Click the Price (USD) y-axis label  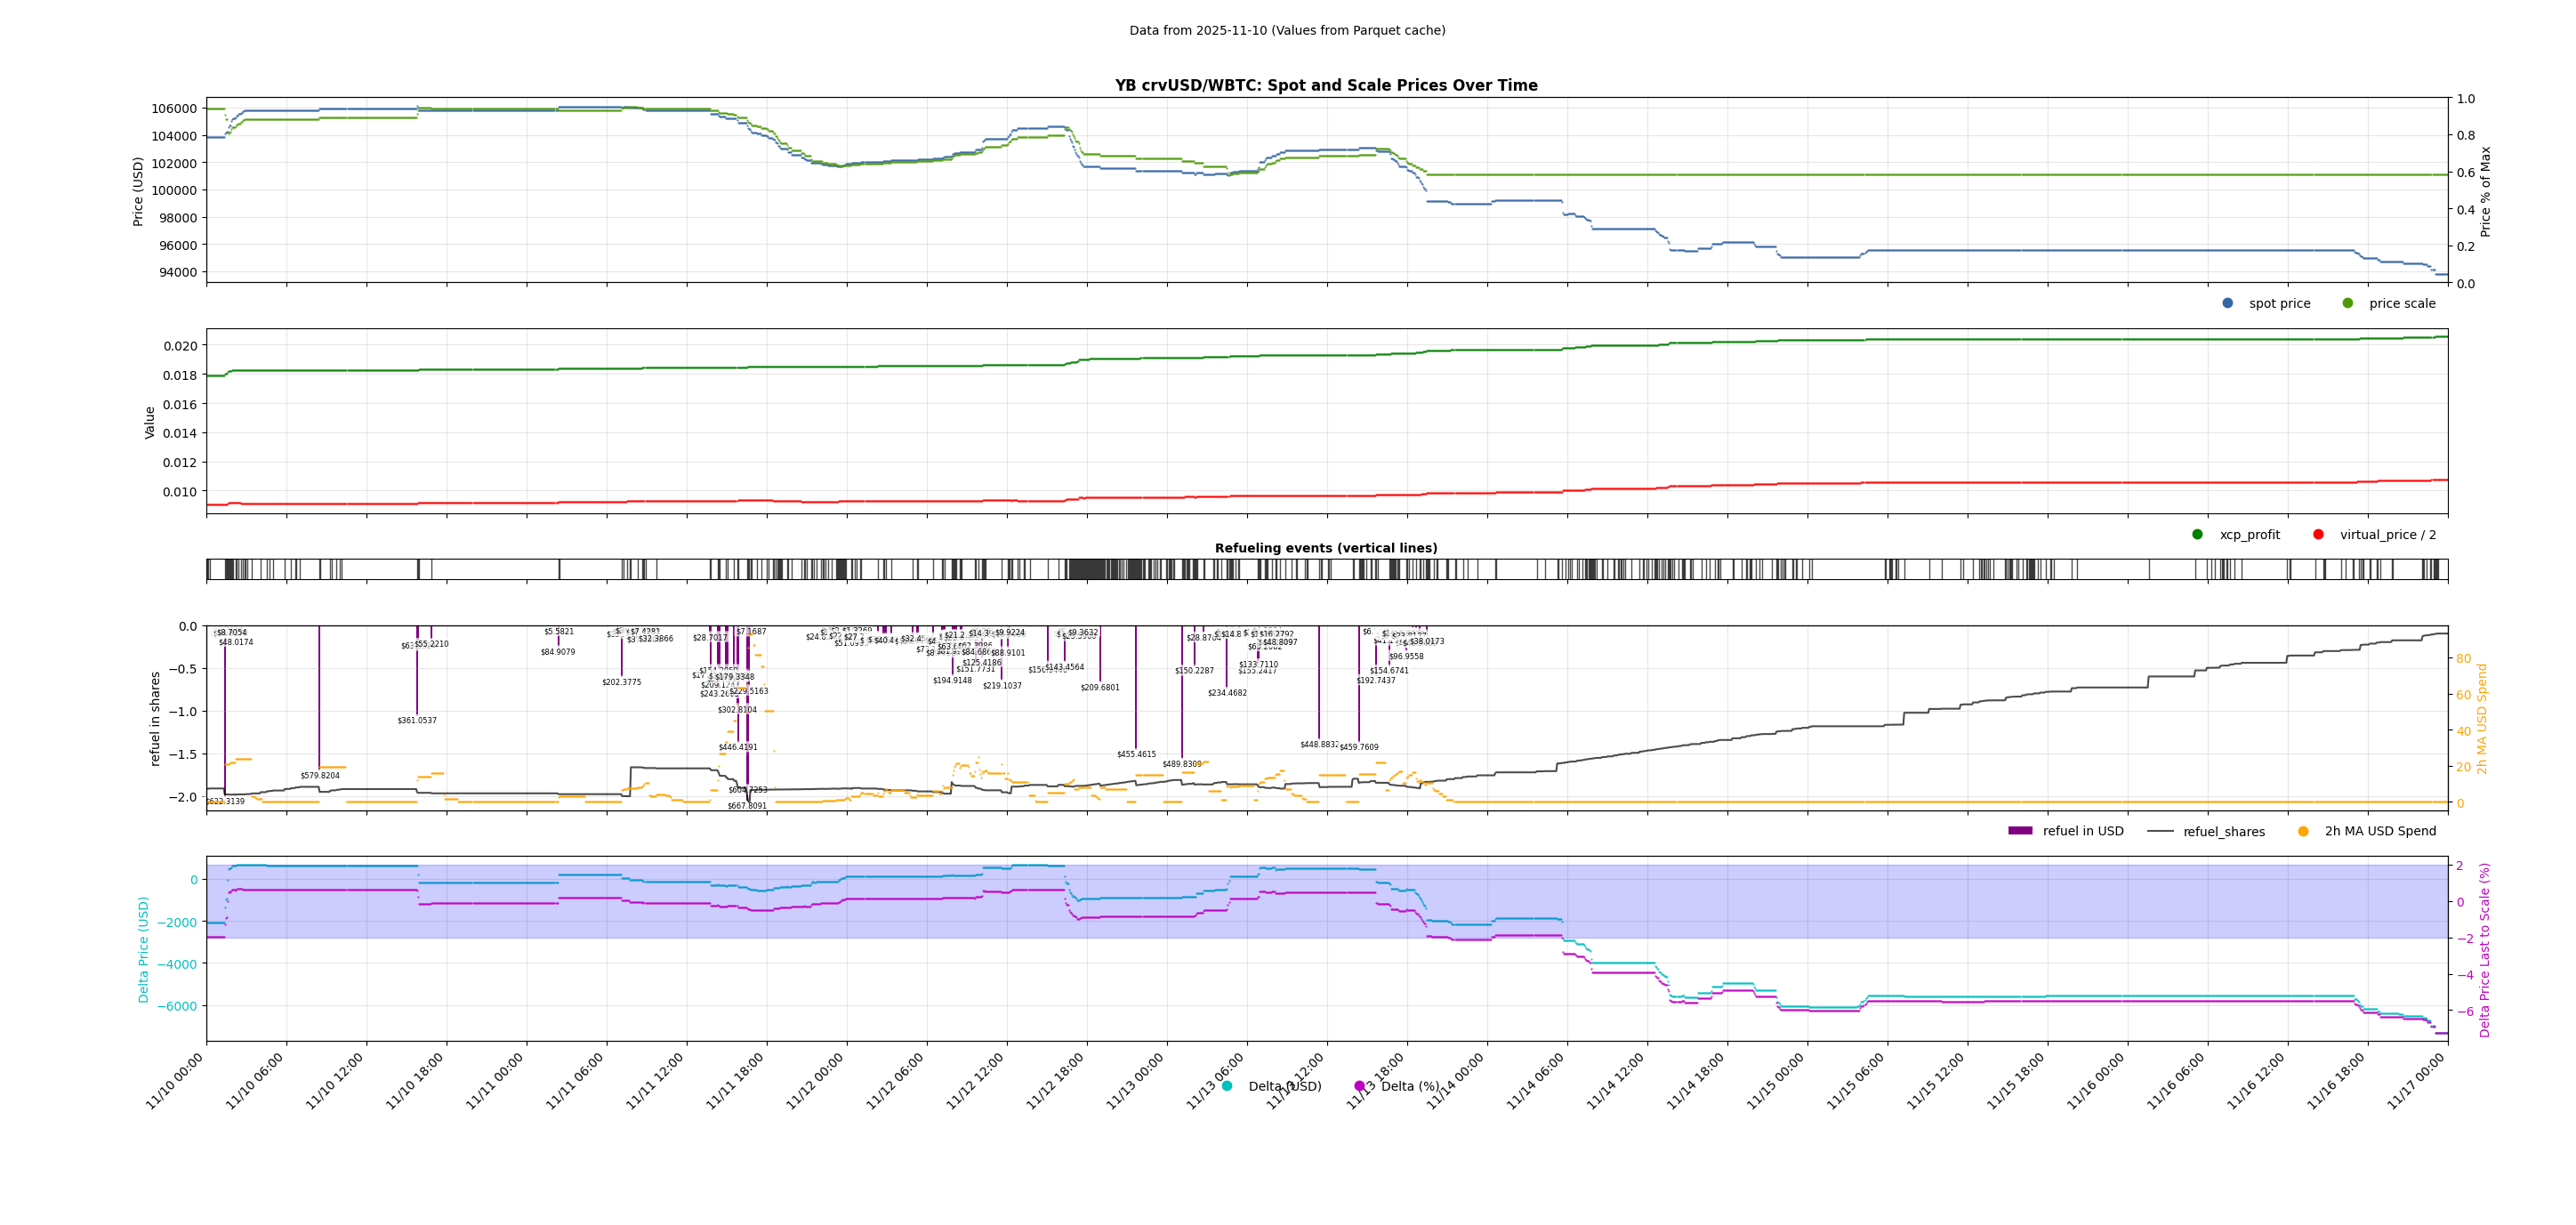(139, 191)
